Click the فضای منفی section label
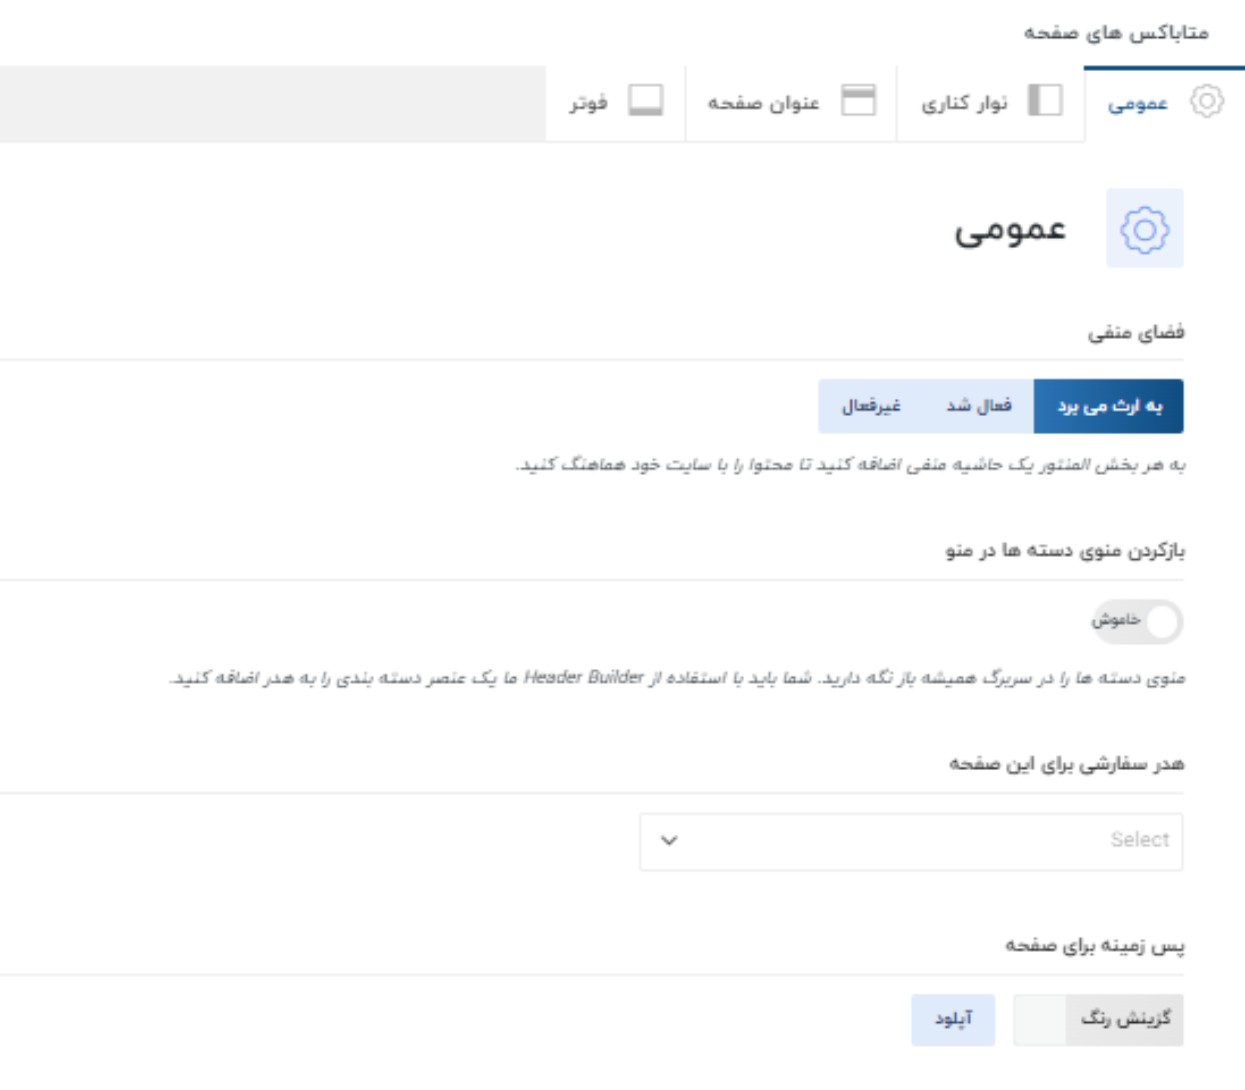The image size is (1245, 1090). [x=1136, y=332]
